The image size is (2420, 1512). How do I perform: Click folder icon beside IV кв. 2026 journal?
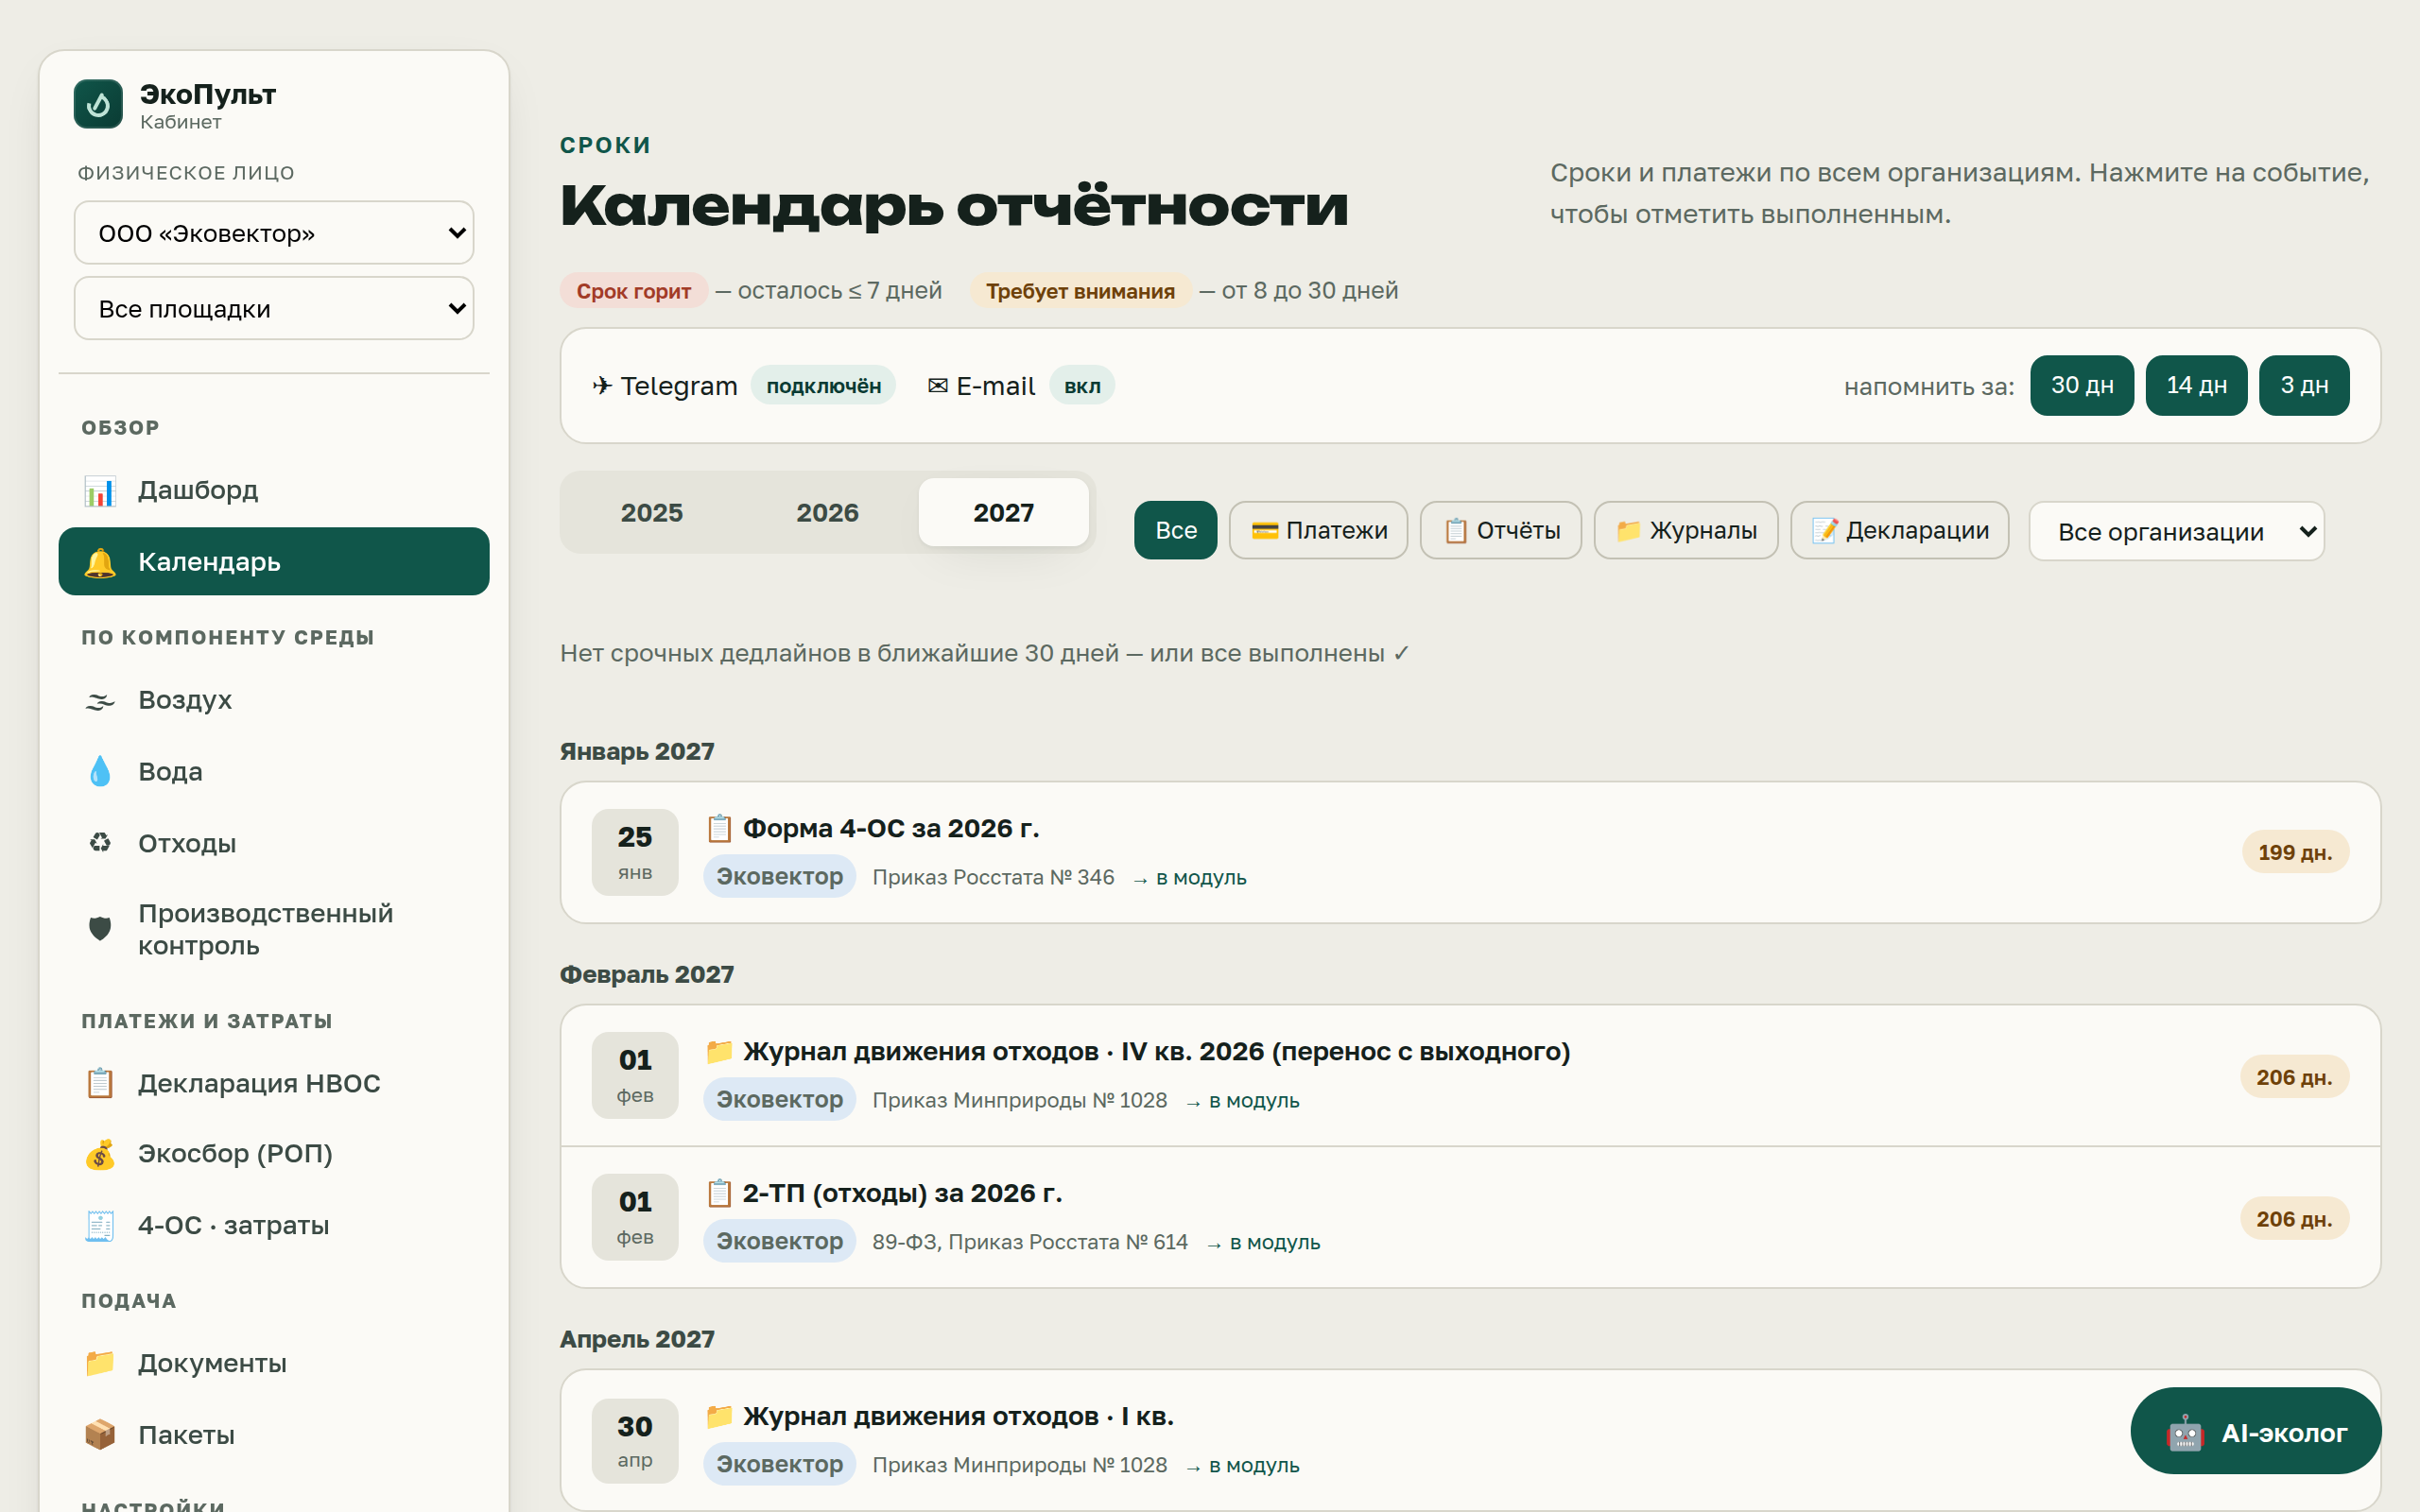[x=719, y=1052]
